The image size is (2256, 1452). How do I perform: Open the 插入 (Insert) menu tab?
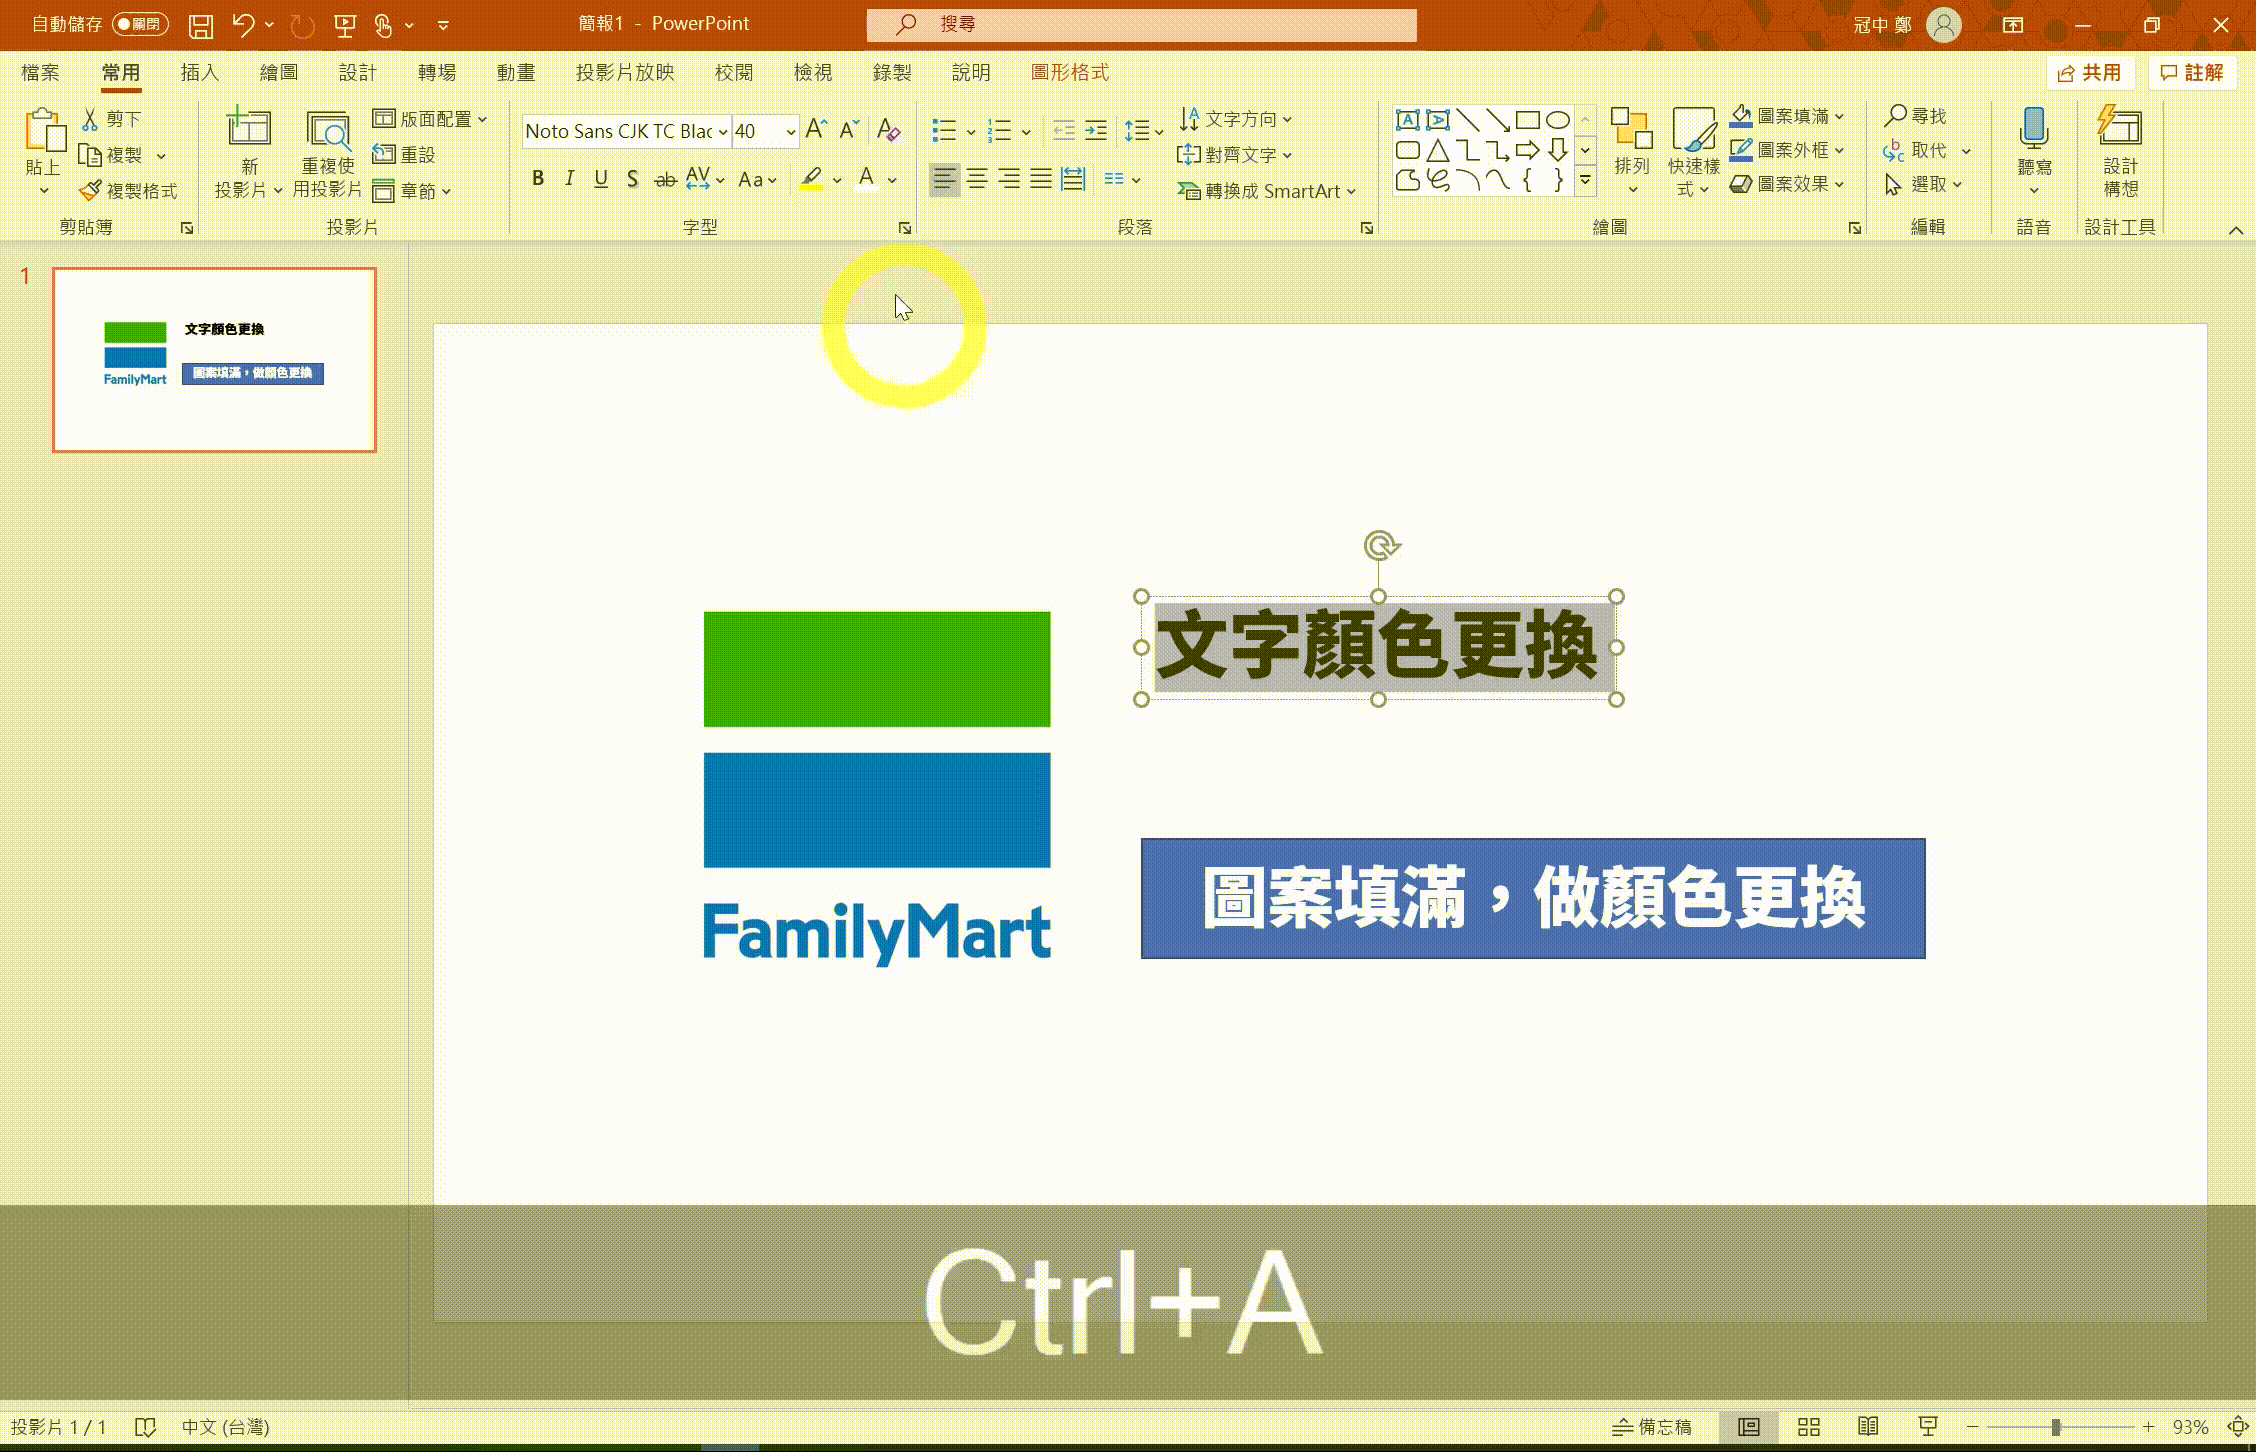click(x=197, y=72)
